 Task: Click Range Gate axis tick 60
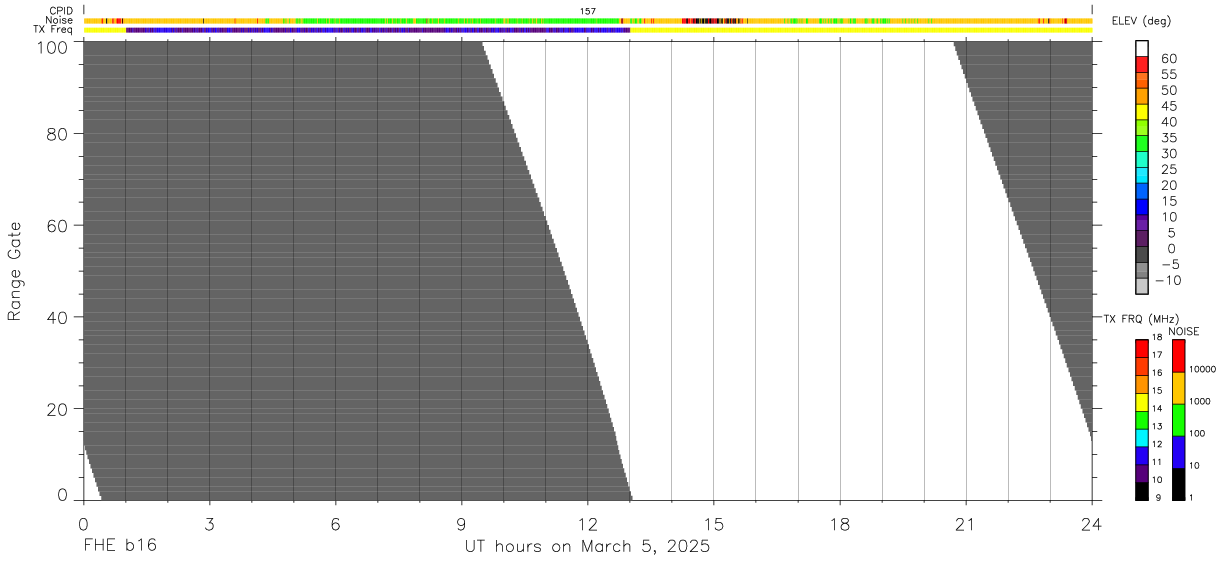[56, 226]
